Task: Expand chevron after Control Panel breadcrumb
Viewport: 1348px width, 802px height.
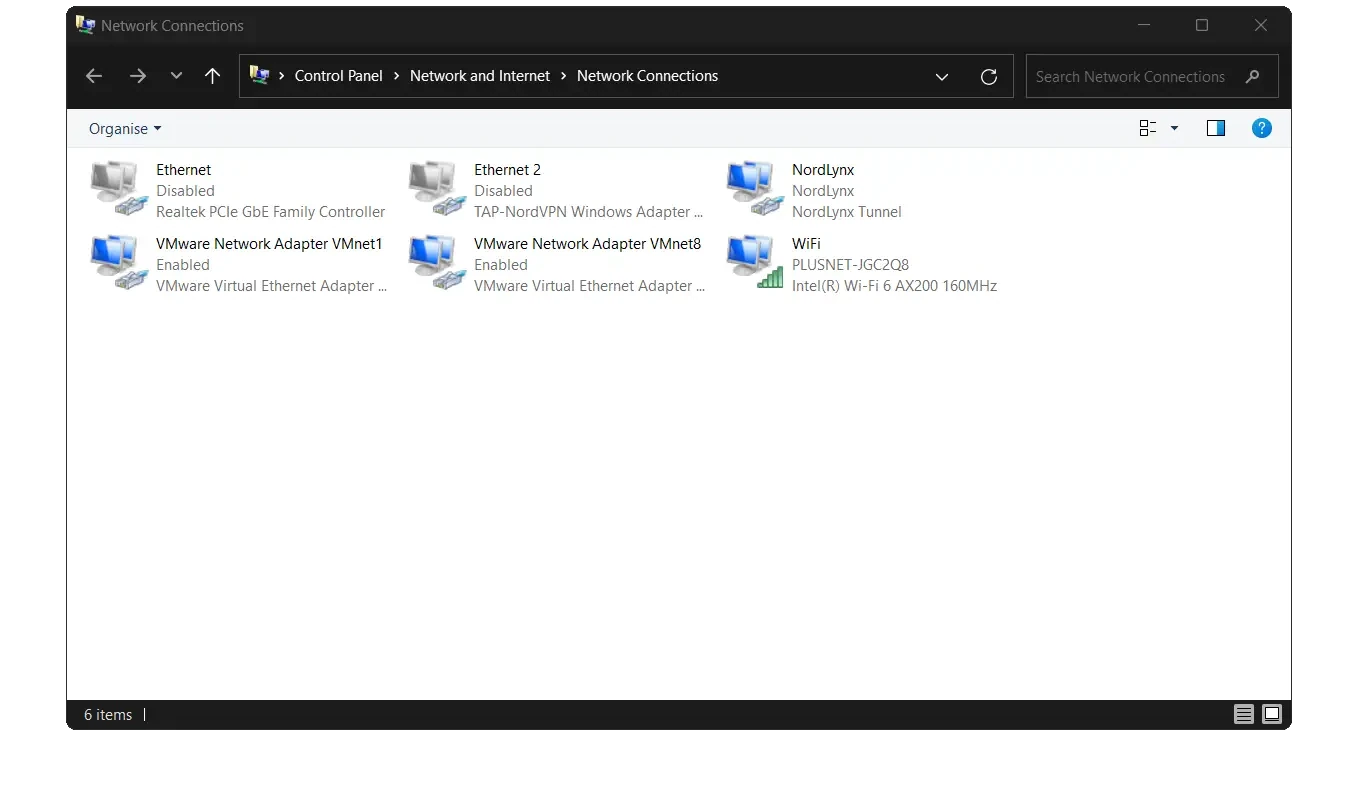Action: pyautogui.click(x=397, y=76)
